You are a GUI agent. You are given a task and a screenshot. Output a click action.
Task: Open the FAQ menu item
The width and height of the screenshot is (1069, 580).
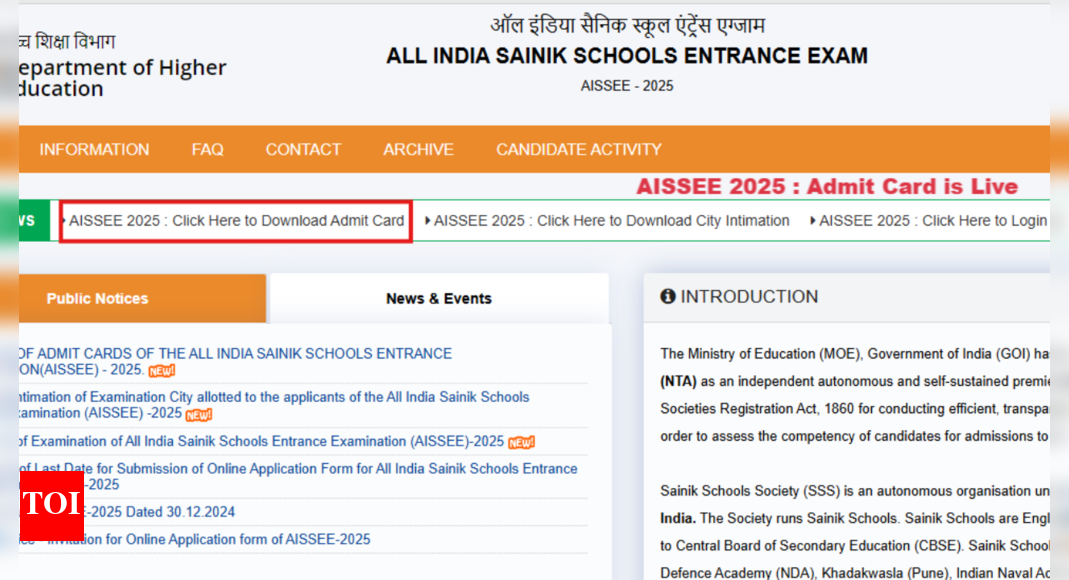207,149
